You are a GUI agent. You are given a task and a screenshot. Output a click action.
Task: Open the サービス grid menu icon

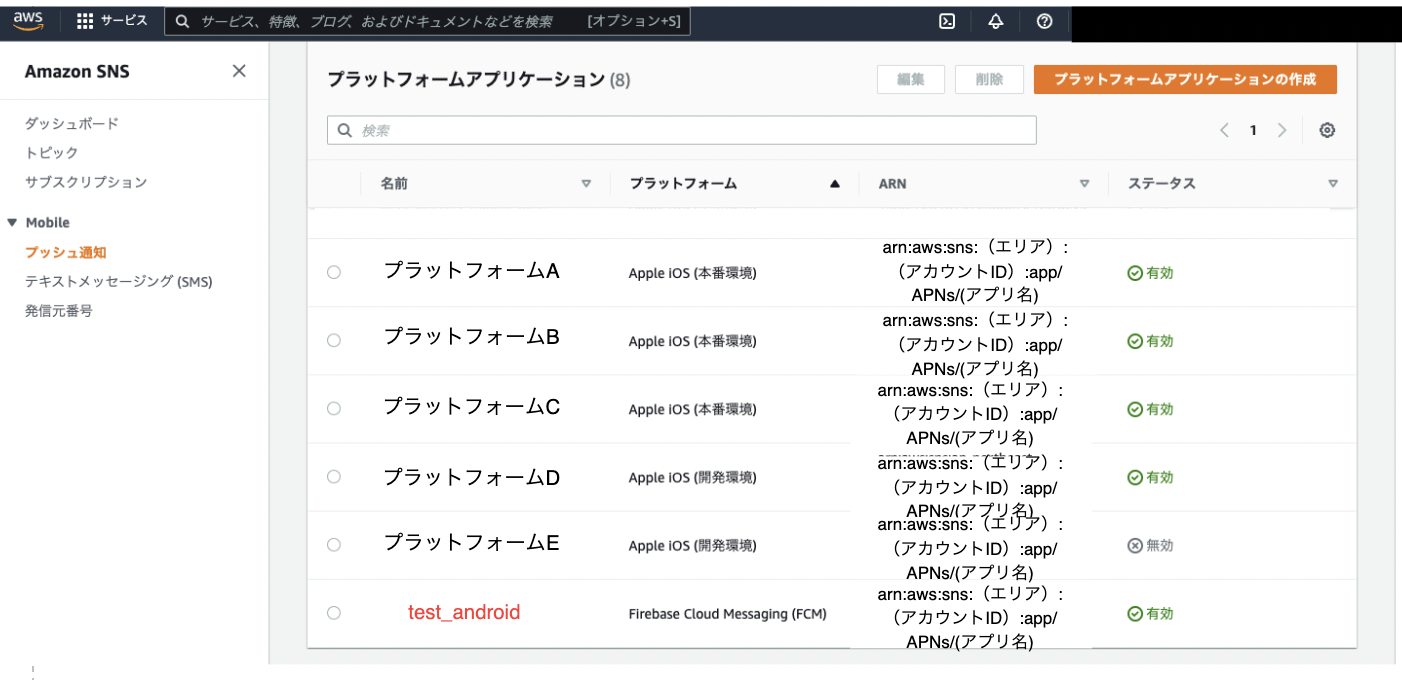(x=85, y=21)
